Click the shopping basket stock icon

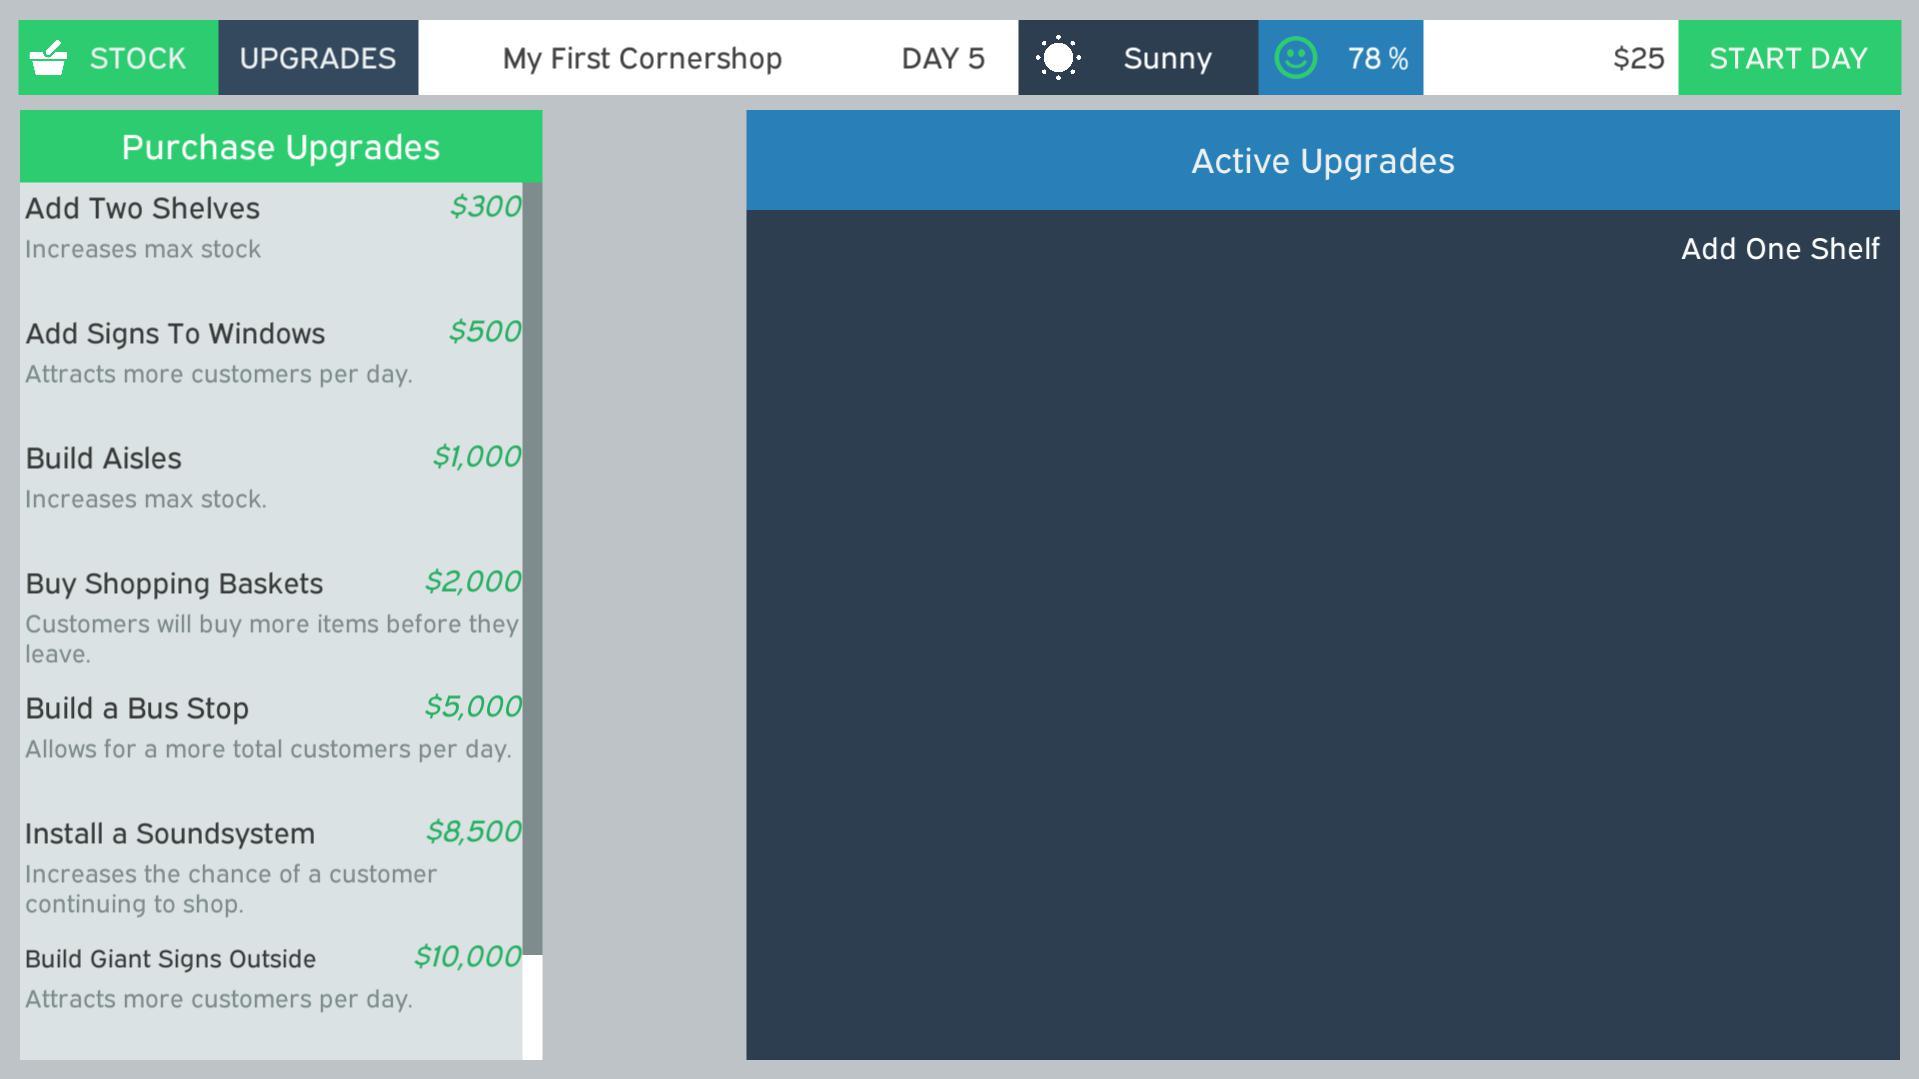pos(48,58)
